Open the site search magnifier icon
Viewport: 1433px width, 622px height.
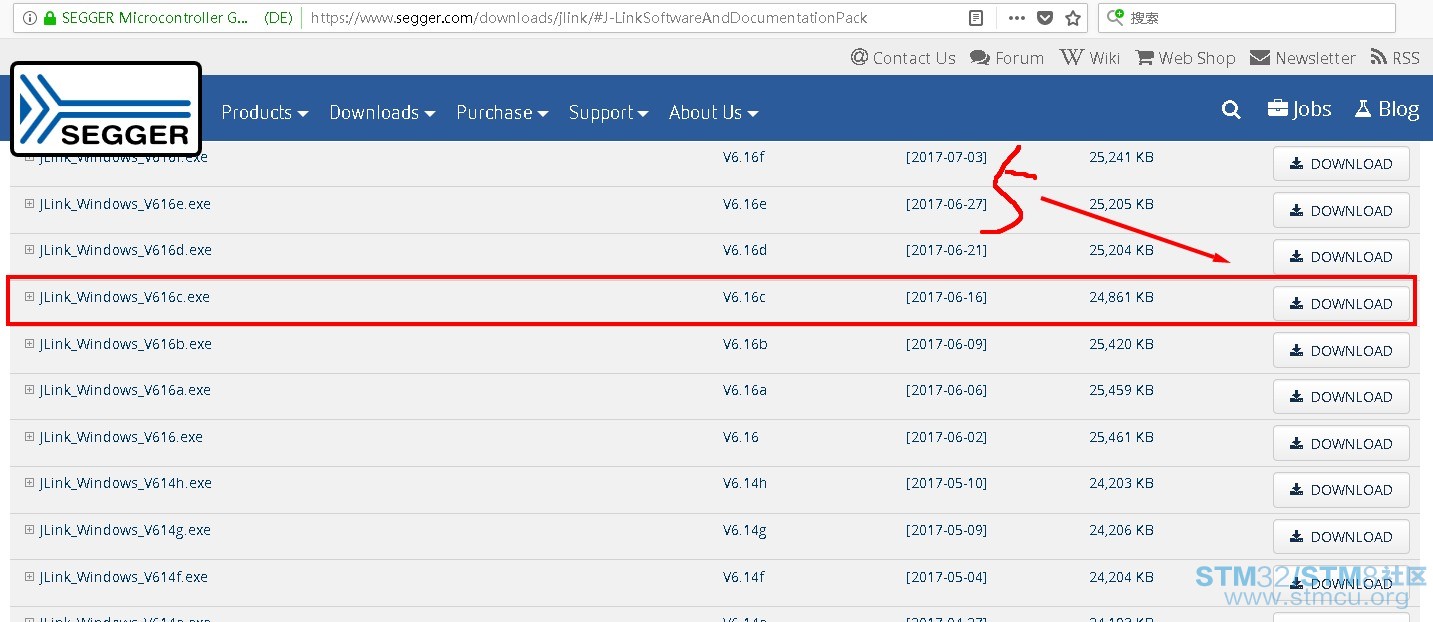(1231, 110)
